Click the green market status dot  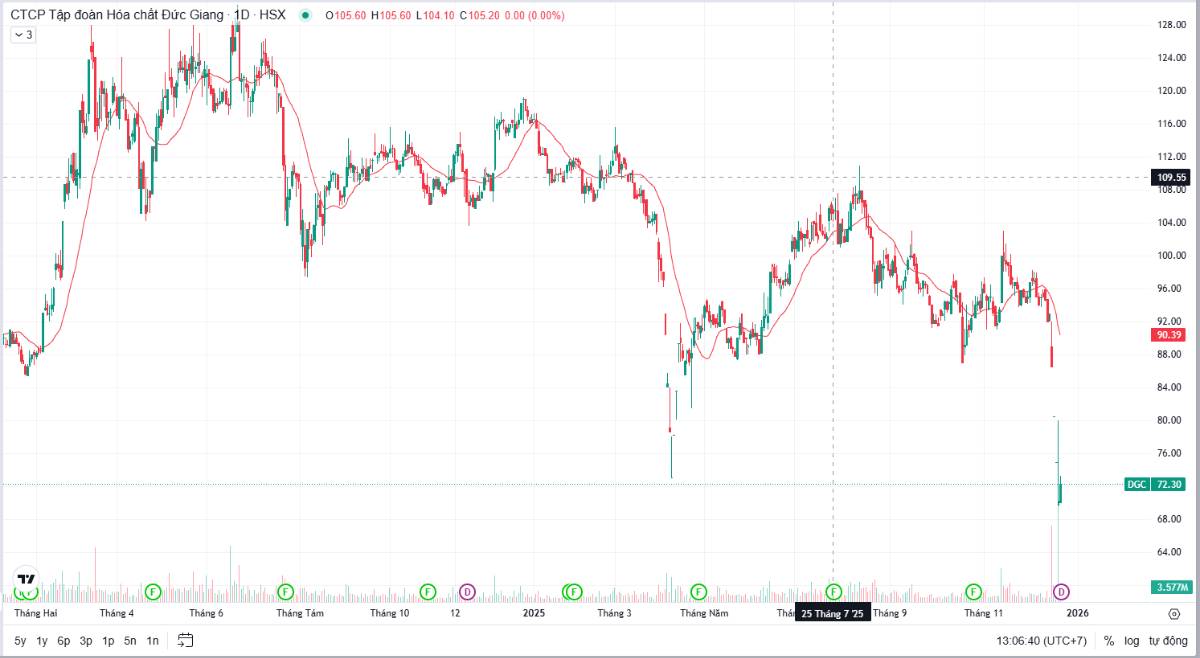304,16
